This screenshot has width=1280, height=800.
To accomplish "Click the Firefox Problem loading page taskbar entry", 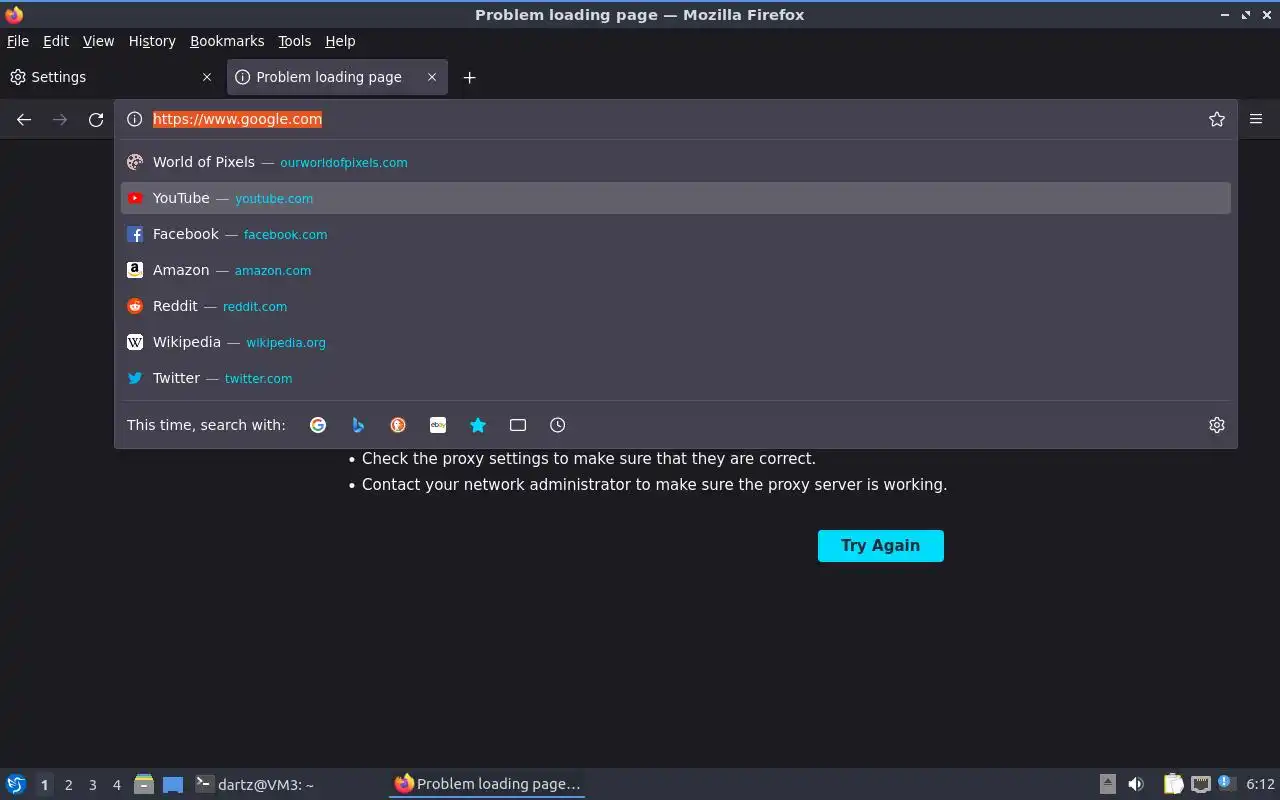I will (487, 784).
